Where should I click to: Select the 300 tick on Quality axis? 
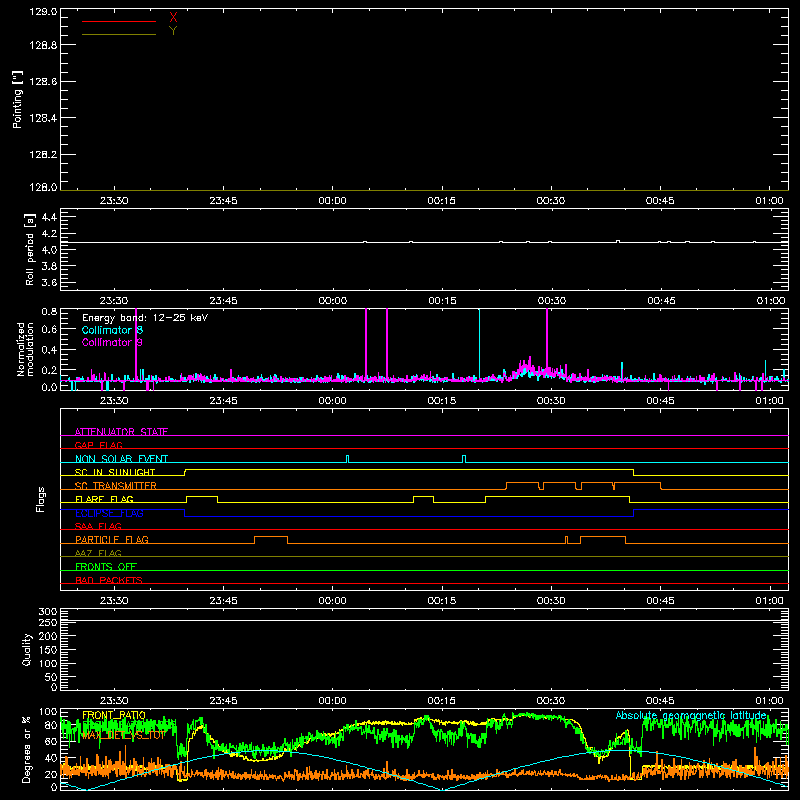pos(48,612)
